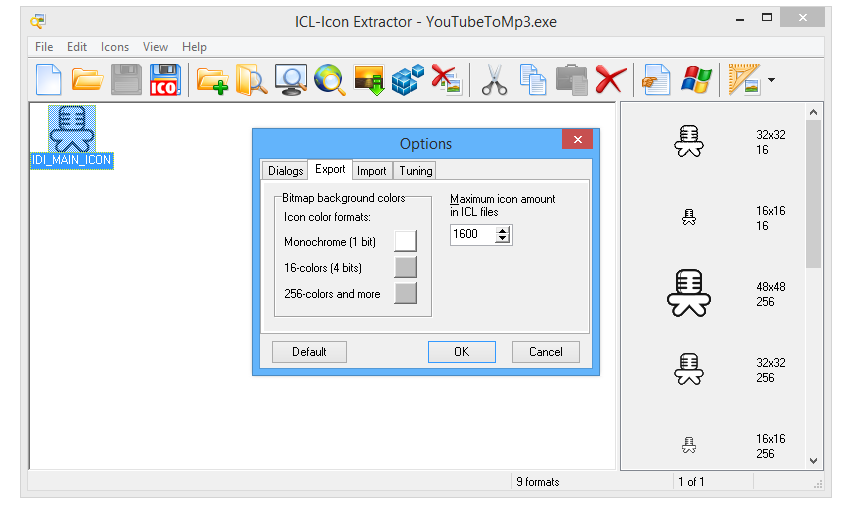The width and height of the screenshot is (860, 516).
Task: Click the picture with green down arrow icon
Action: (369, 81)
